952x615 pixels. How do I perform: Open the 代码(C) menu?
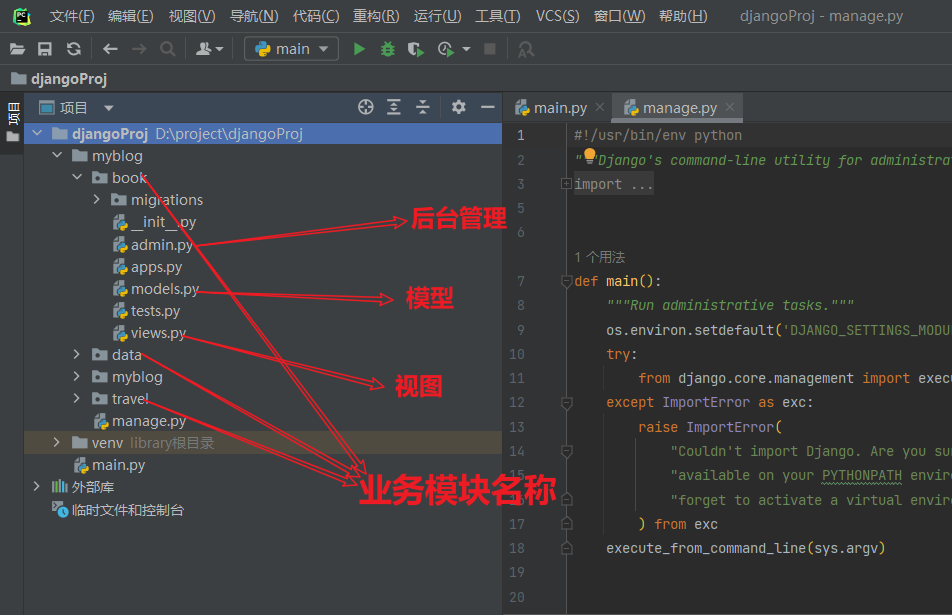pyautogui.click(x=316, y=16)
